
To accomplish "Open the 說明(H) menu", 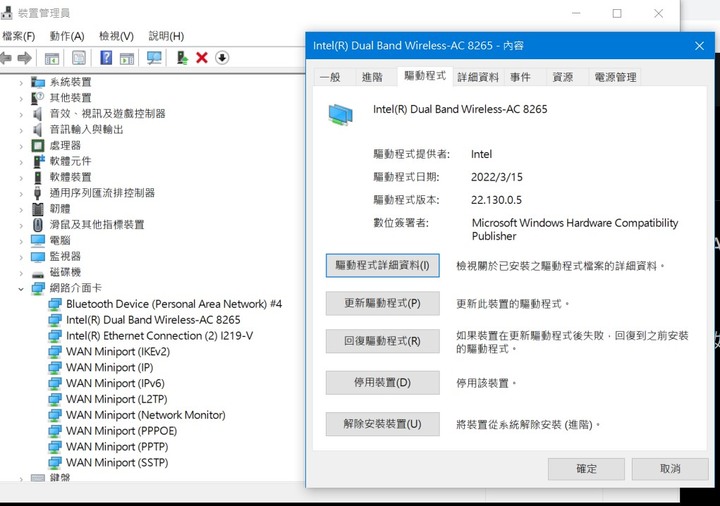I will [x=166, y=36].
